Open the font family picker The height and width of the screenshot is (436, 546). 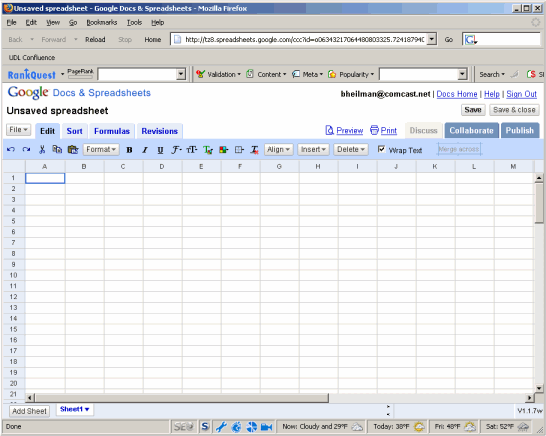(176, 150)
